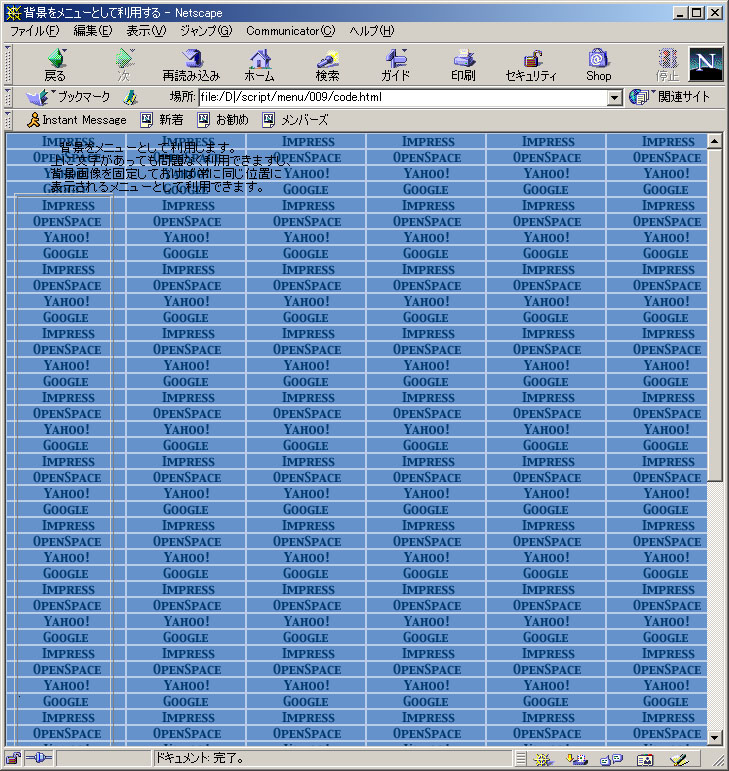Click the component bar grip handle
The image size is (729, 771).
pos(521,759)
